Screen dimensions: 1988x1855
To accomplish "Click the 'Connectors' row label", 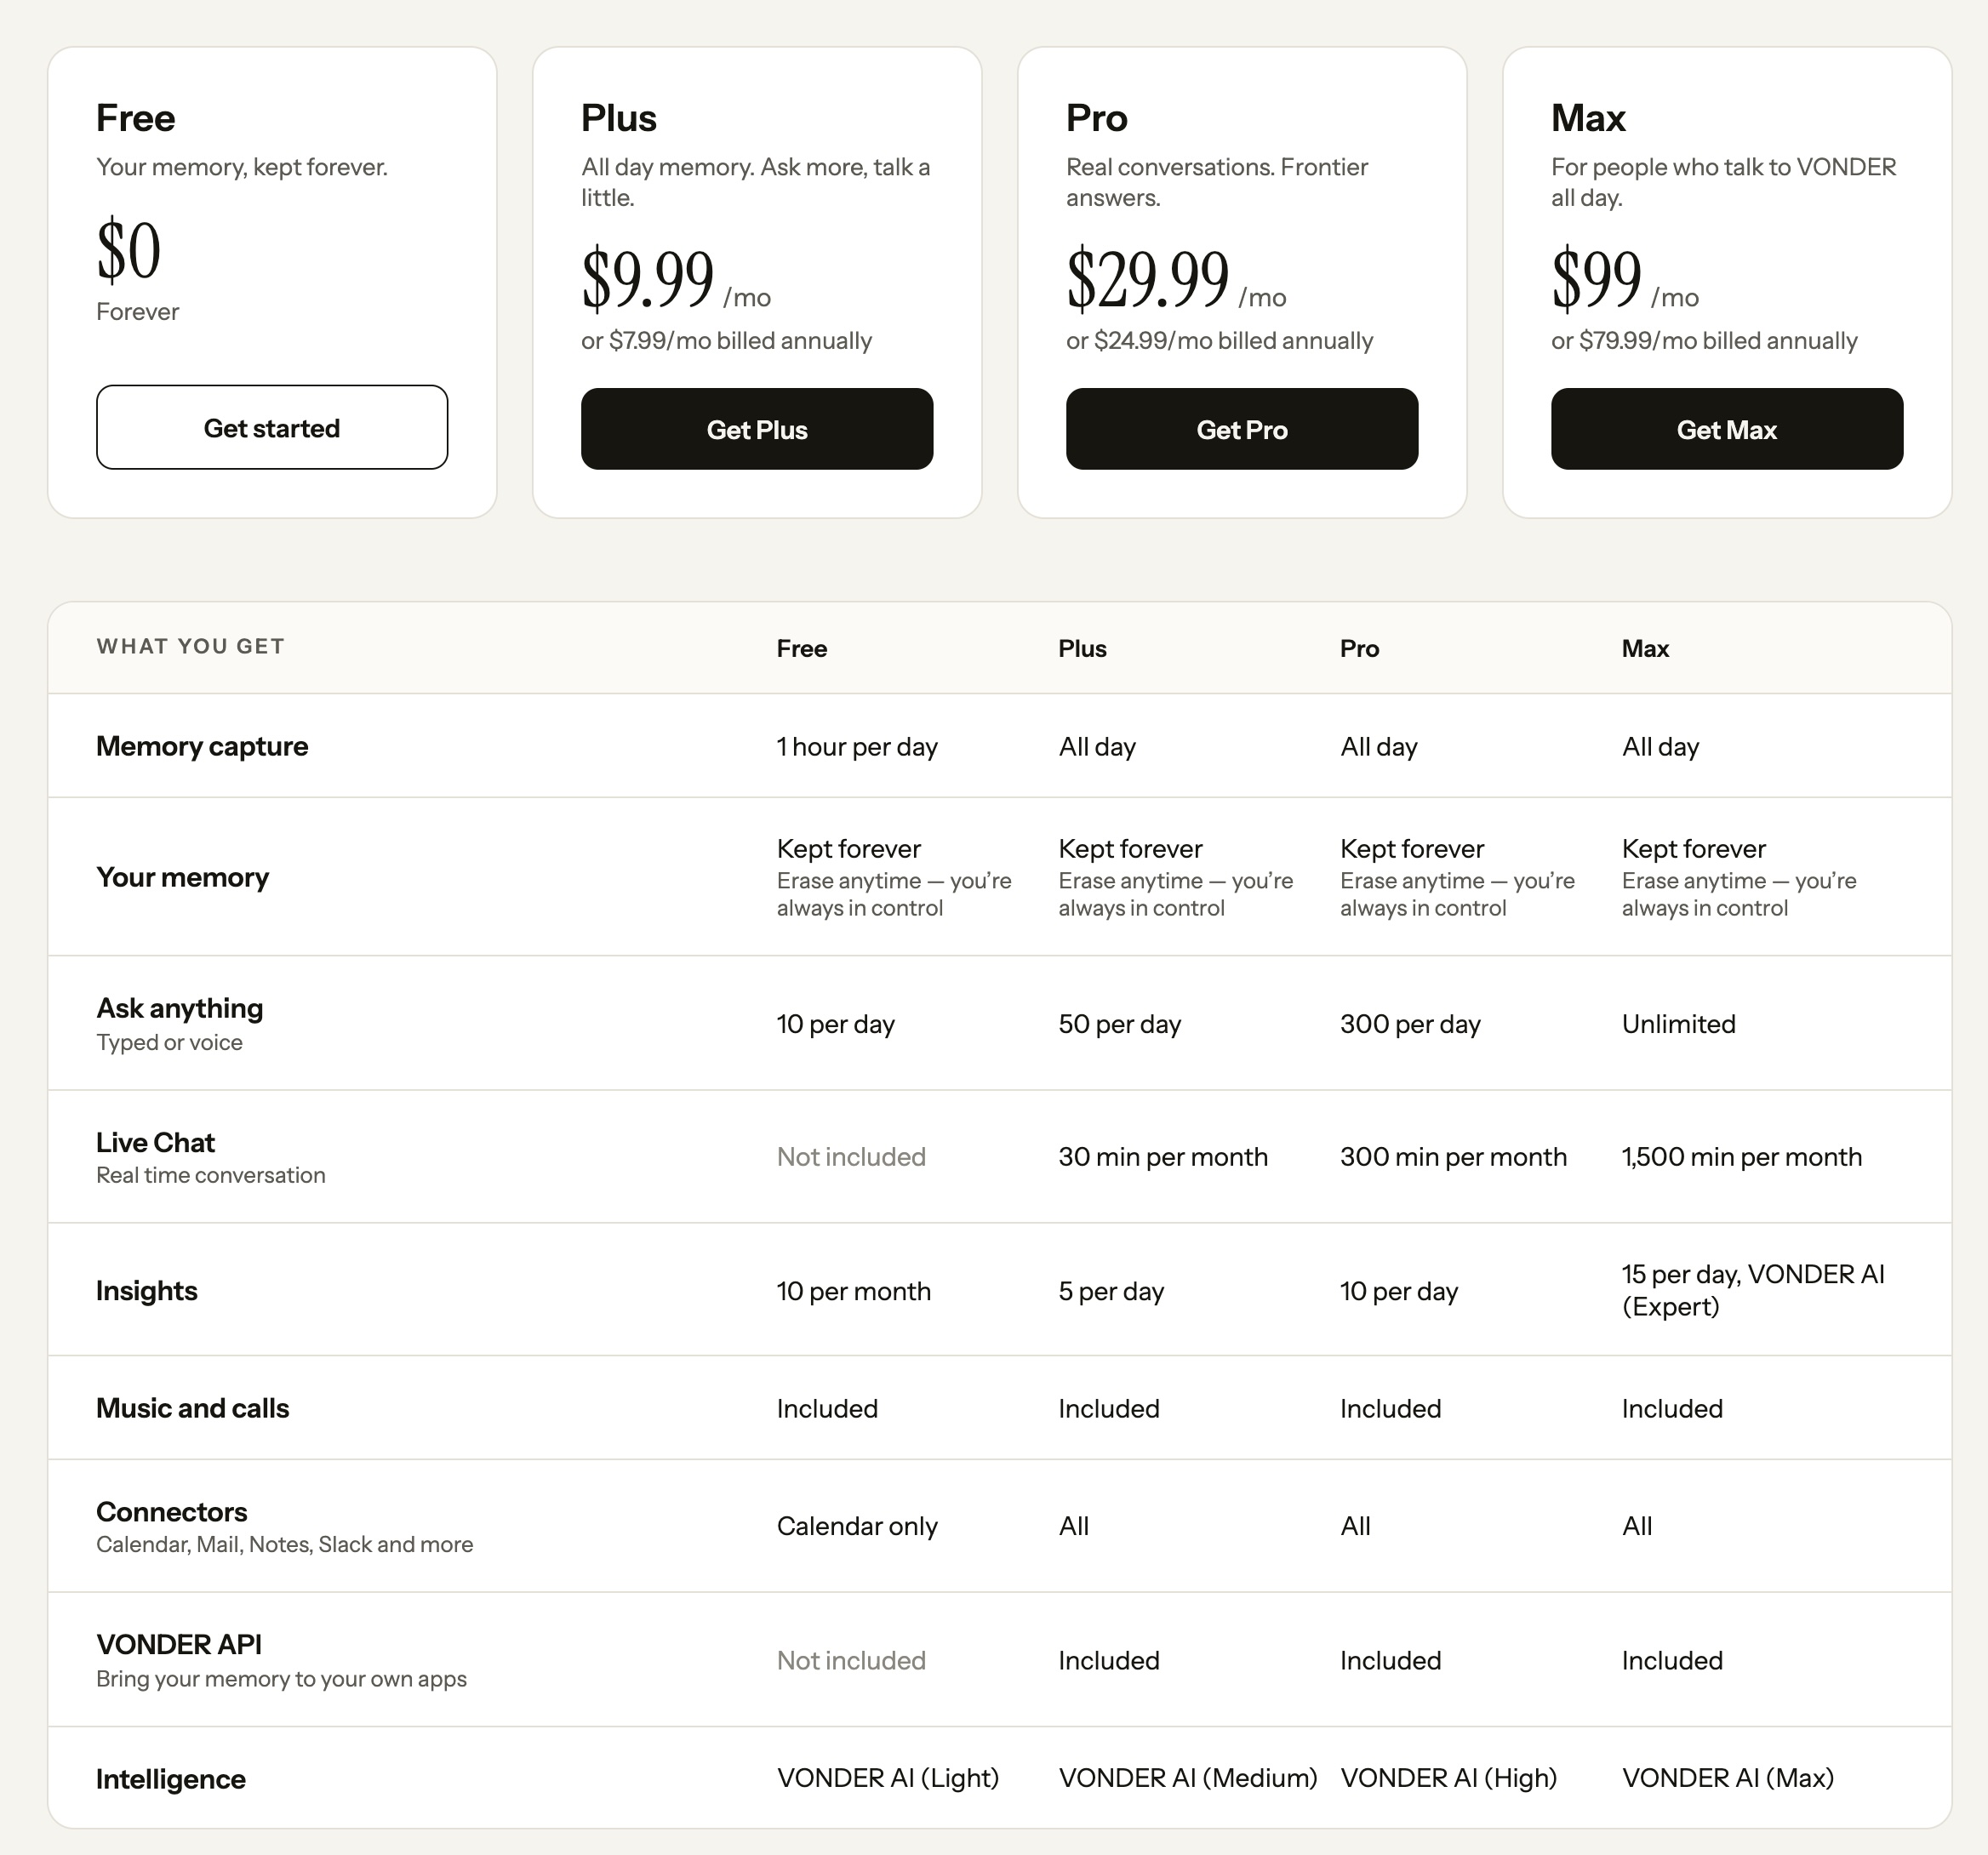I will coord(172,1511).
